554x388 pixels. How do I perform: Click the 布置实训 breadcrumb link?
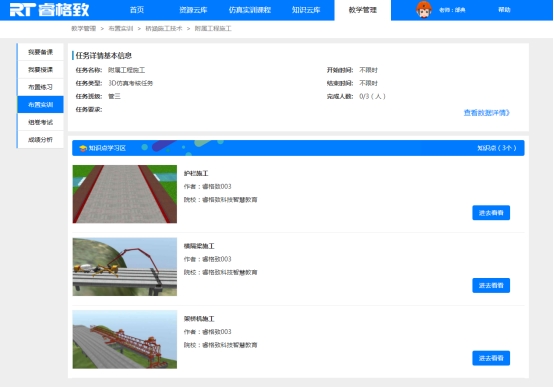(x=120, y=29)
